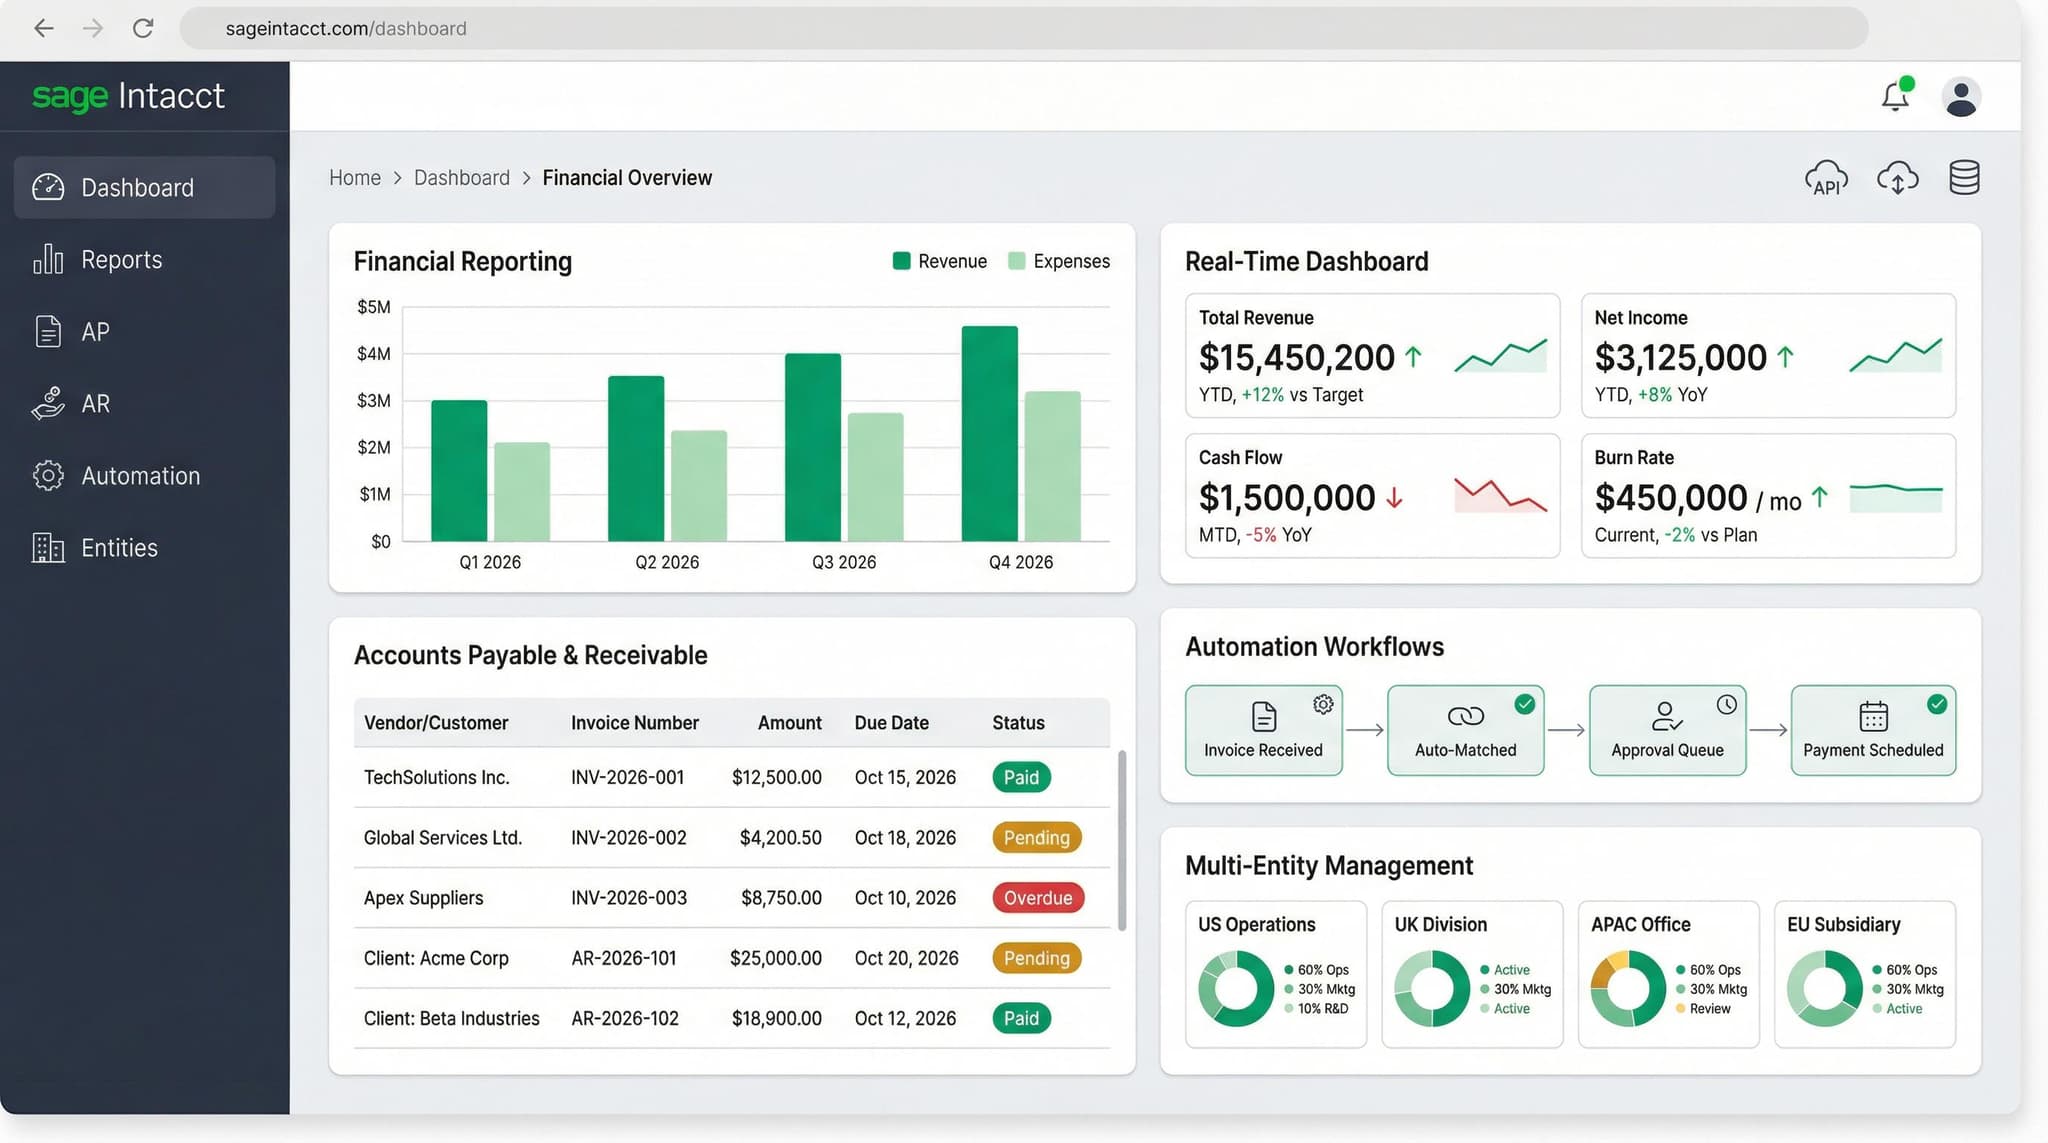Open the API connection icon
Viewport: 2048px width, 1143px height.
click(1825, 176)
